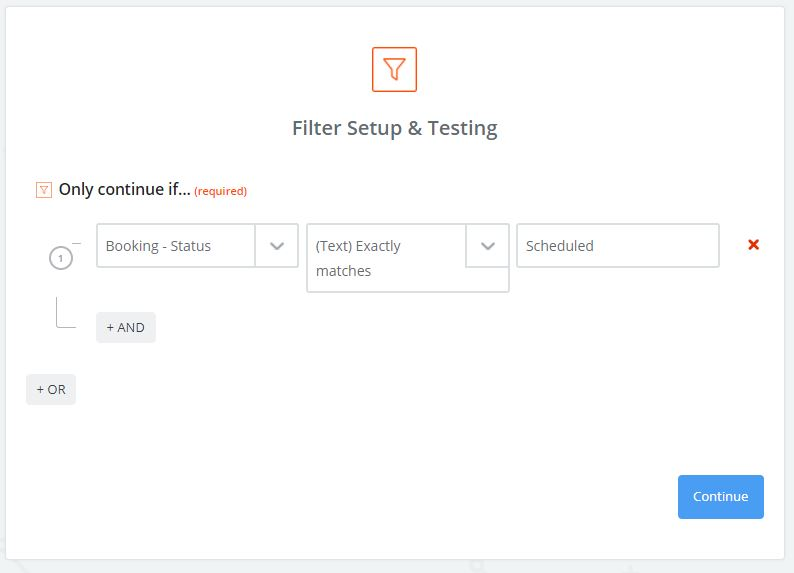The width and height of the screenshot is (794, 573).
Task: Click small filter icon beside 'Only continue if'
Action: (x=43, y=190)
